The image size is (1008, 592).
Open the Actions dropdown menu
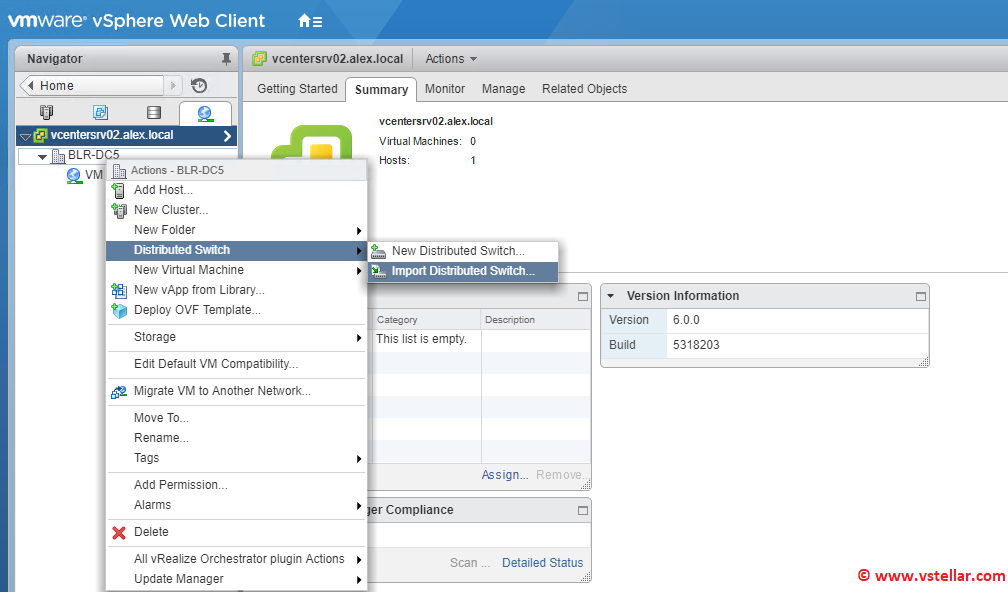(x=451, y=59)
